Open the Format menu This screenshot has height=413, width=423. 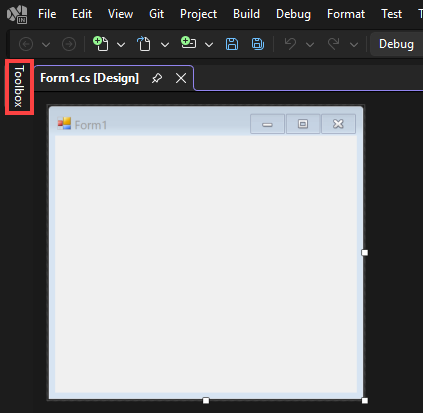coord(346,14)
